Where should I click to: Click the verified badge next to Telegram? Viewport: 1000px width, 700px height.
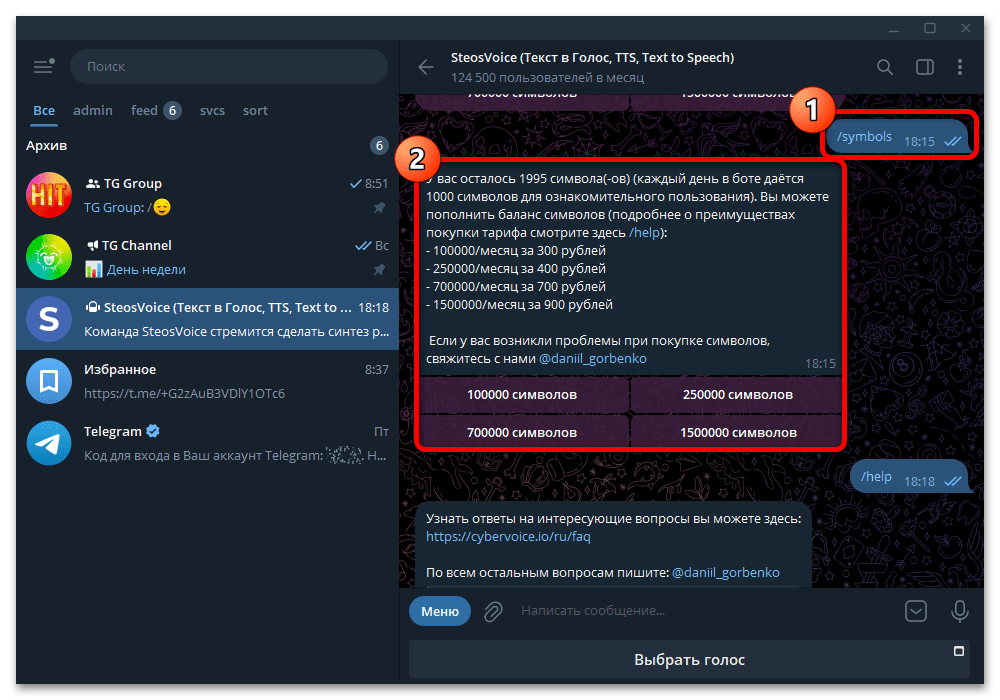[153, 431]
